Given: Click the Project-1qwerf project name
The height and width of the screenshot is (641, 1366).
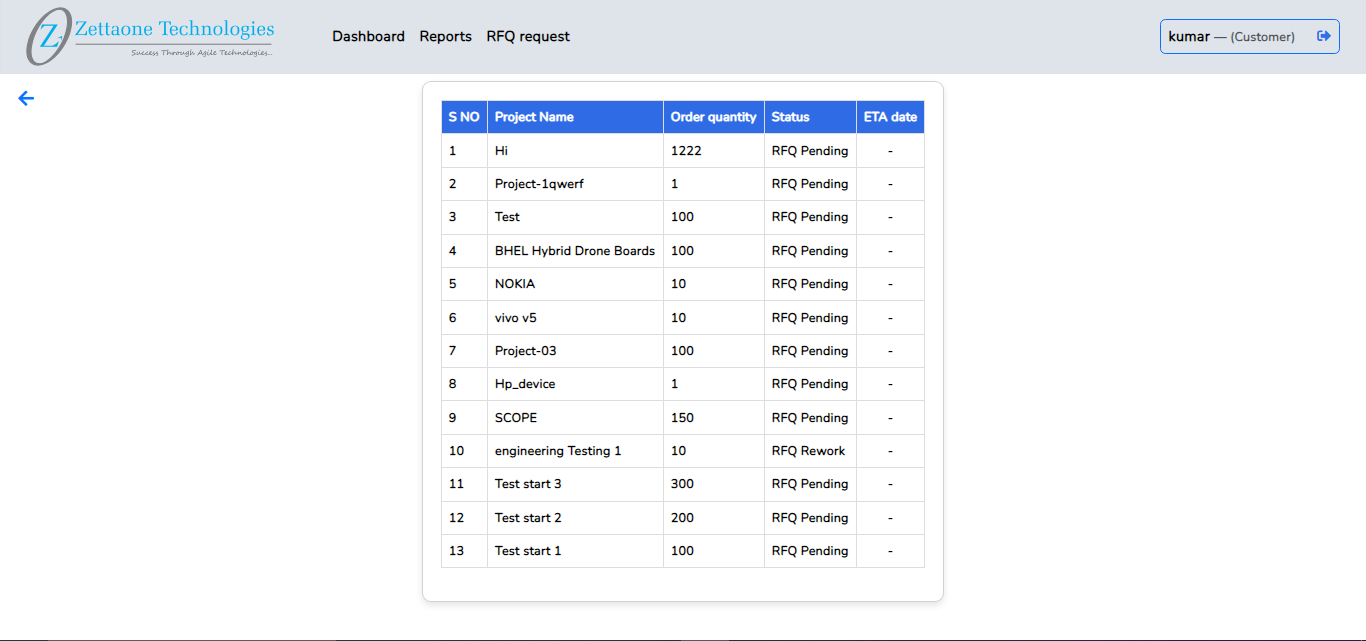Looking at the screenshot, I should pyautogui.click(x=539, y=184).
